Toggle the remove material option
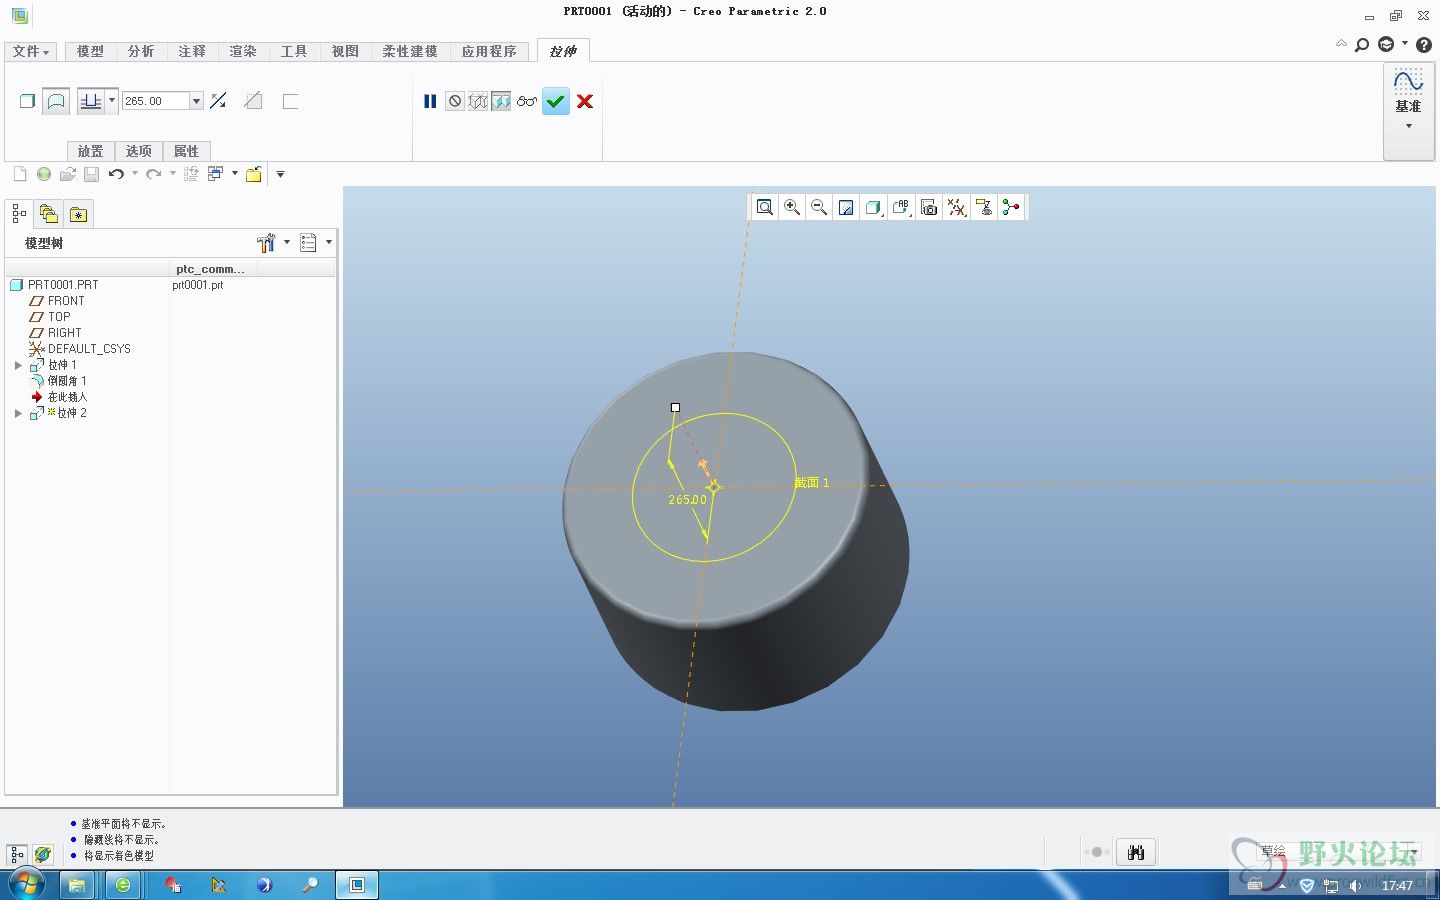The height and width of the screenshot is (900, 1440). coord(253,101)
